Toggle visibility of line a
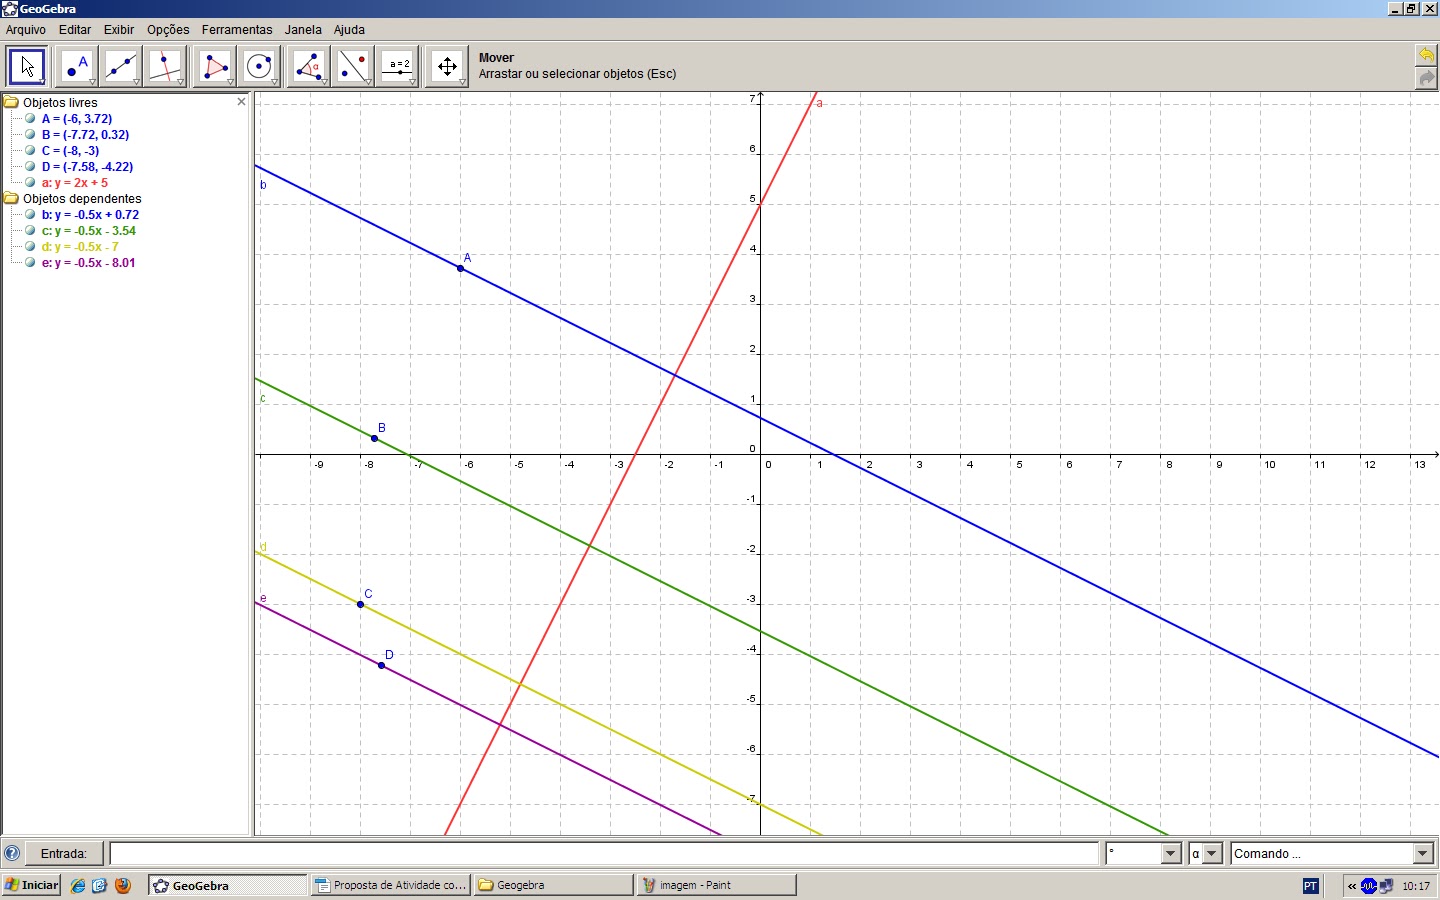Screen dimensions: 1440x900 click(30, 182)
